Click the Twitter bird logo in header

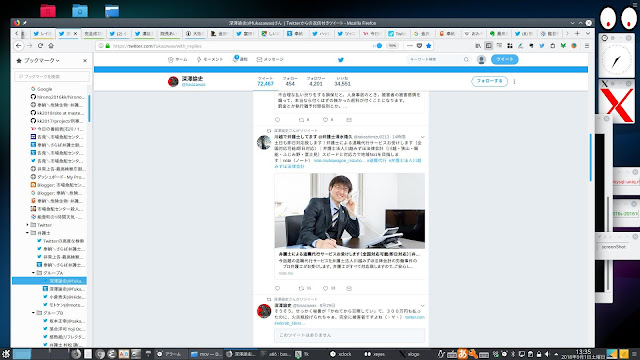click(x=341, y=60)
